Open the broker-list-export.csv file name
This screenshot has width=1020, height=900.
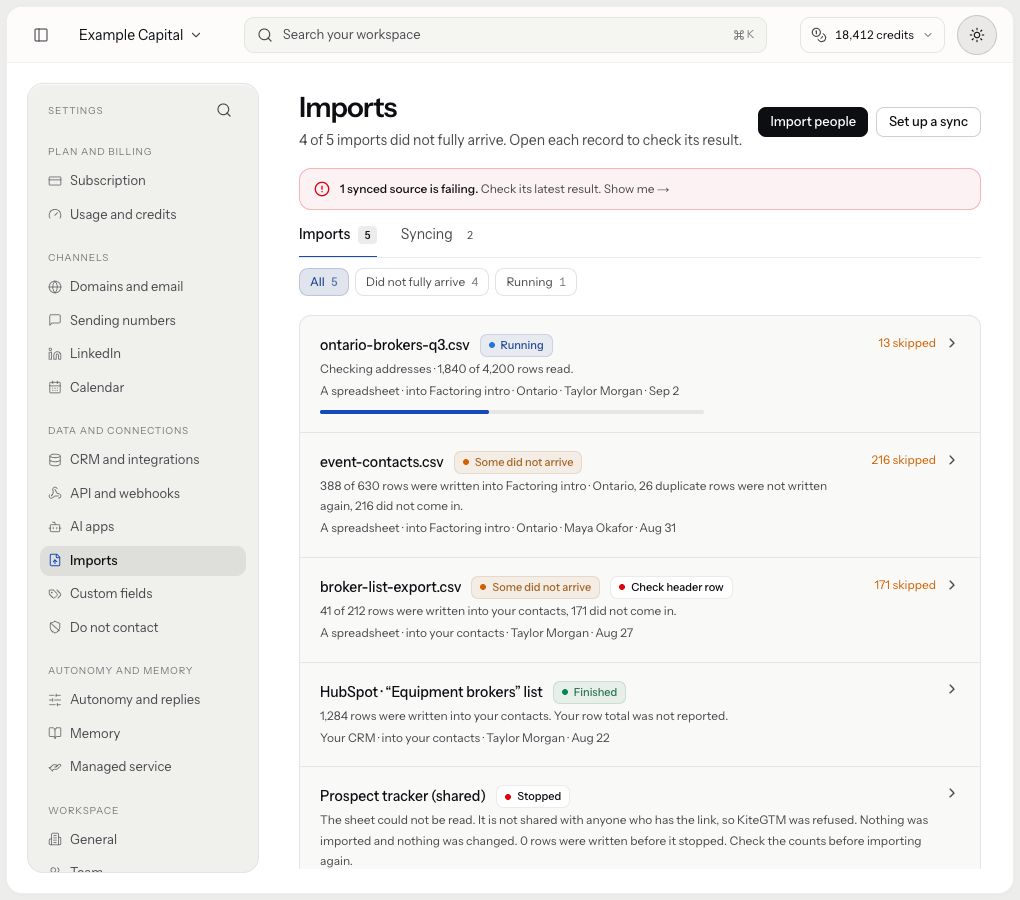pyautogui.click(x=390, y=587)
